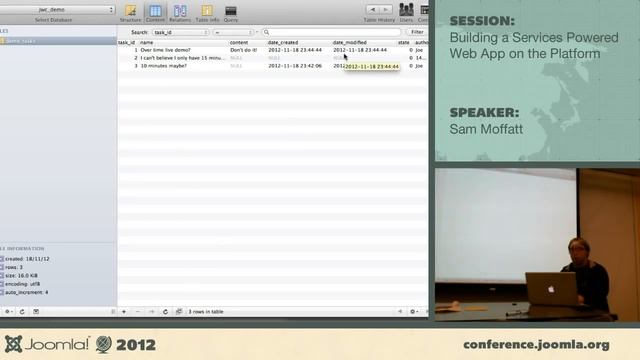640x360 pixels.
Task: Remove selected row with minus button
Action: point(138,311)
